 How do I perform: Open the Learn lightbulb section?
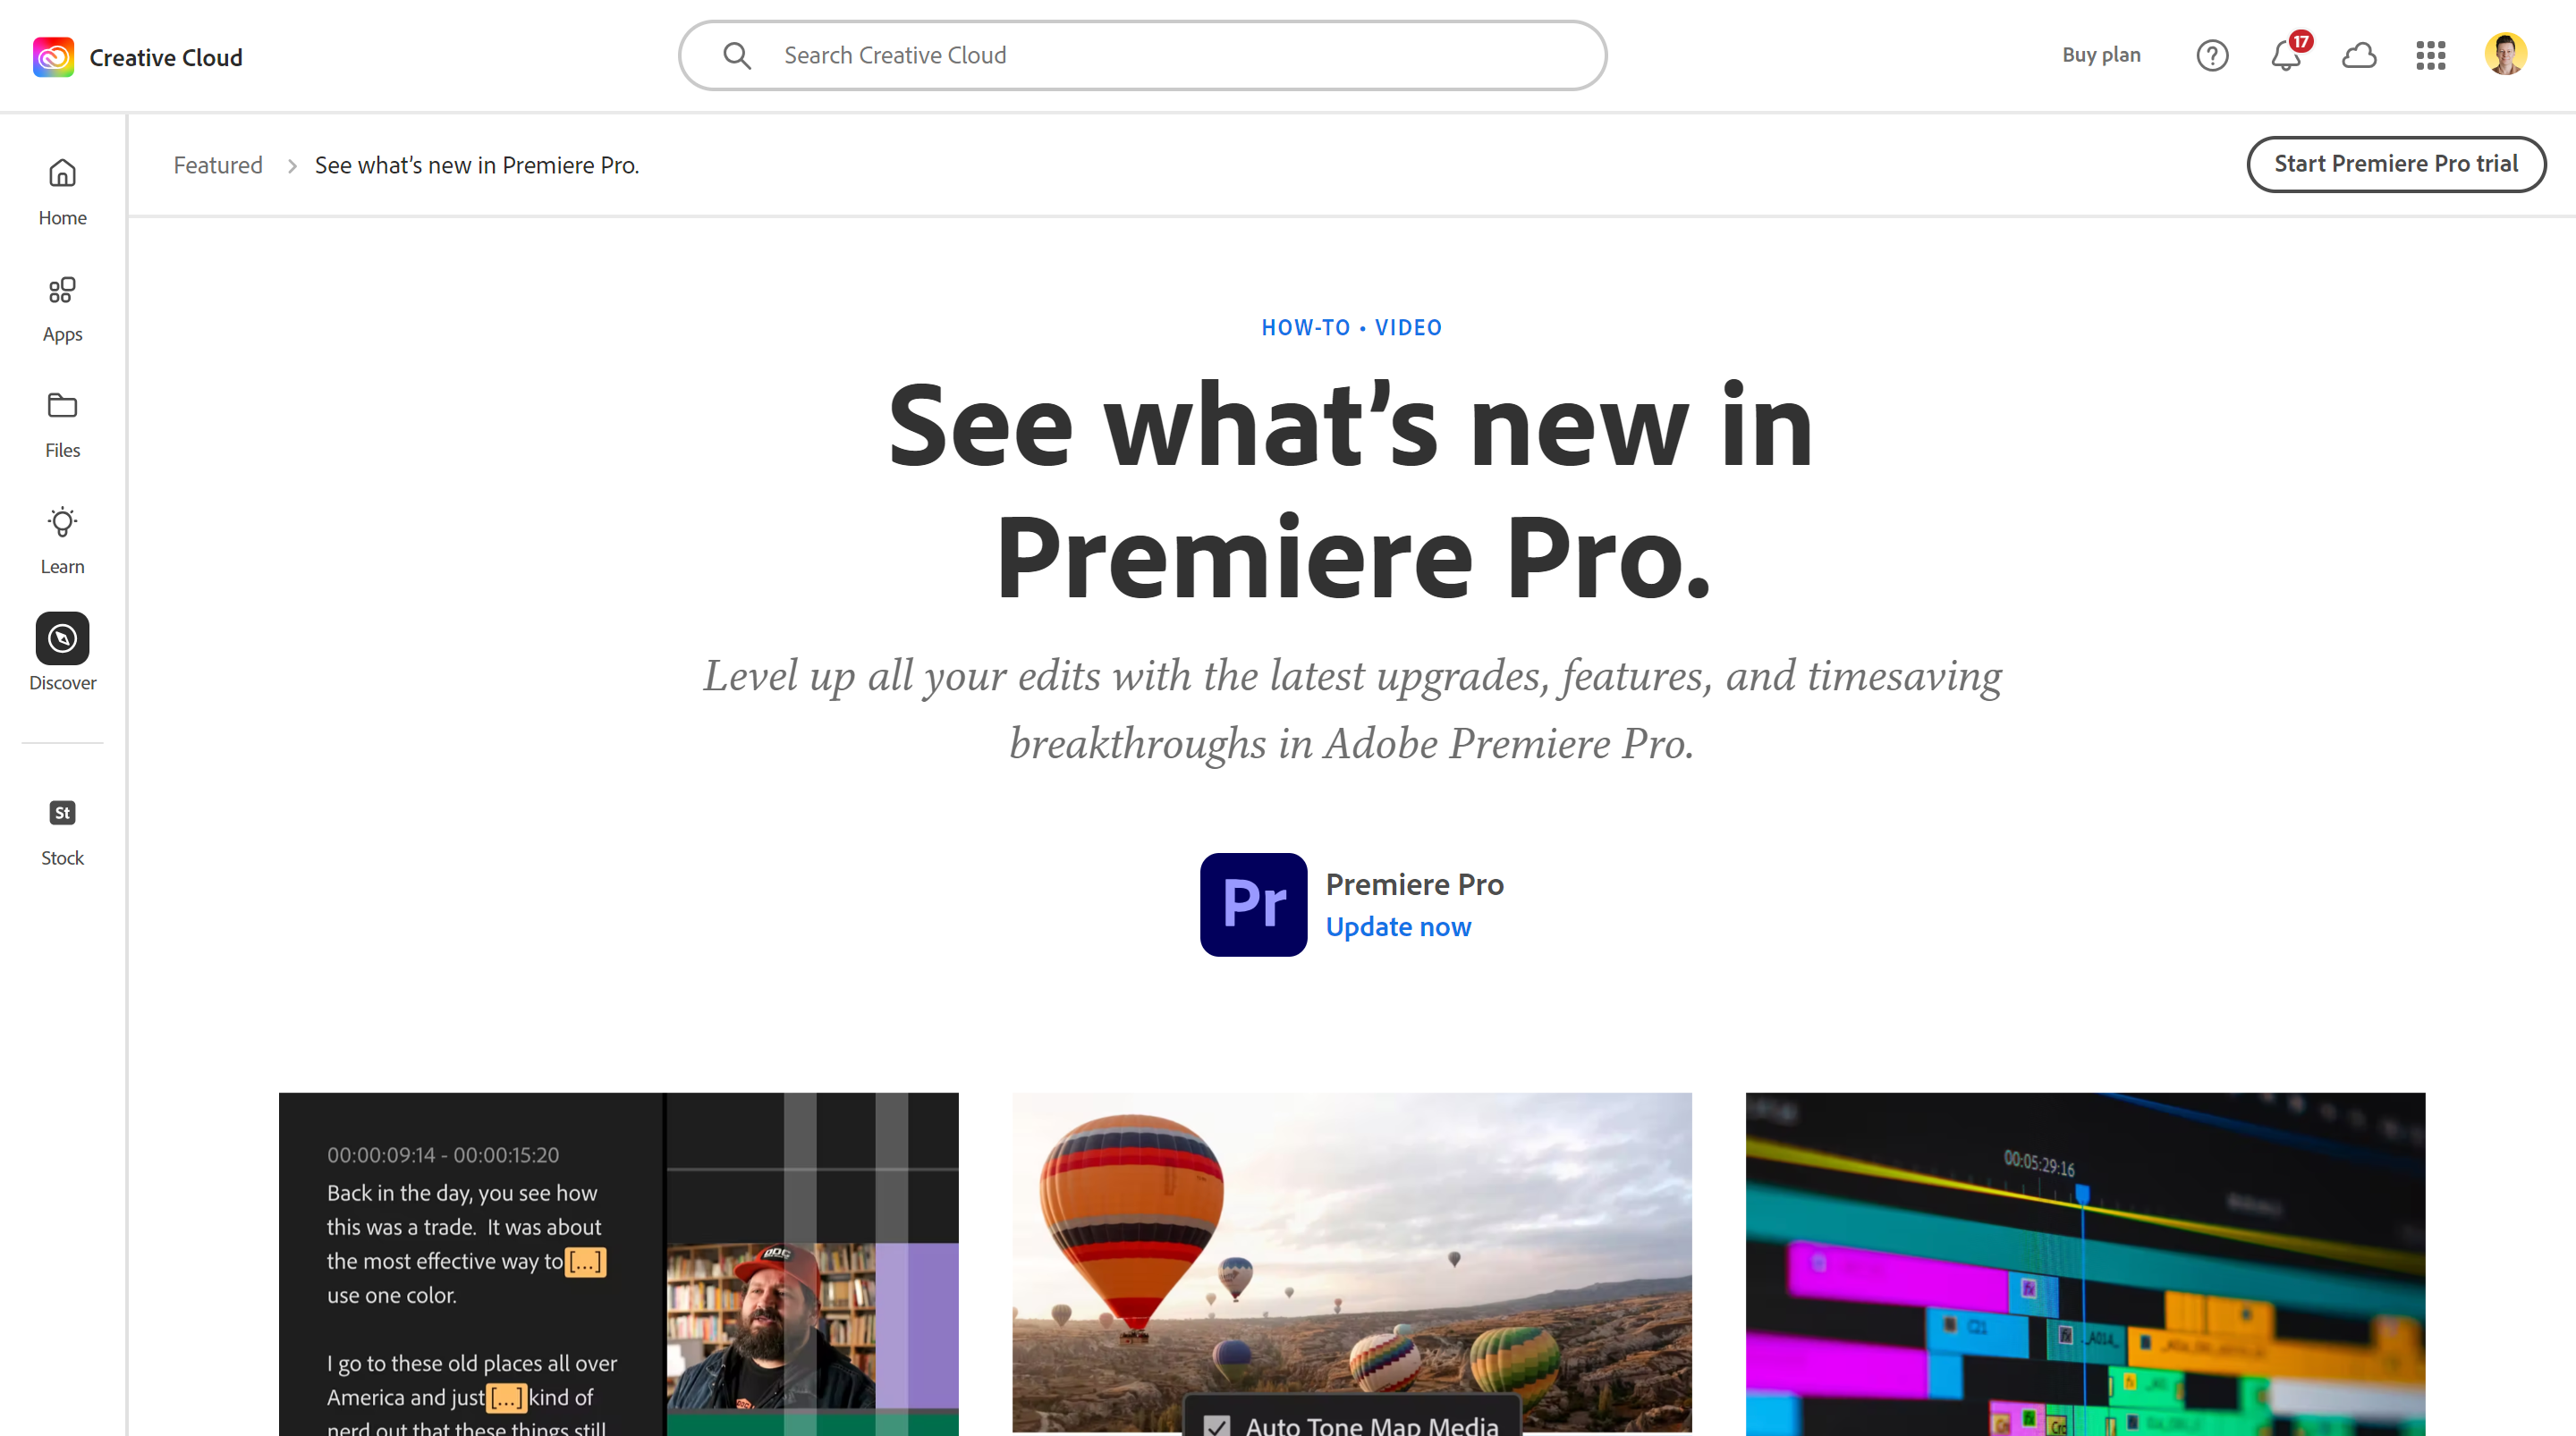pos(62,540)
